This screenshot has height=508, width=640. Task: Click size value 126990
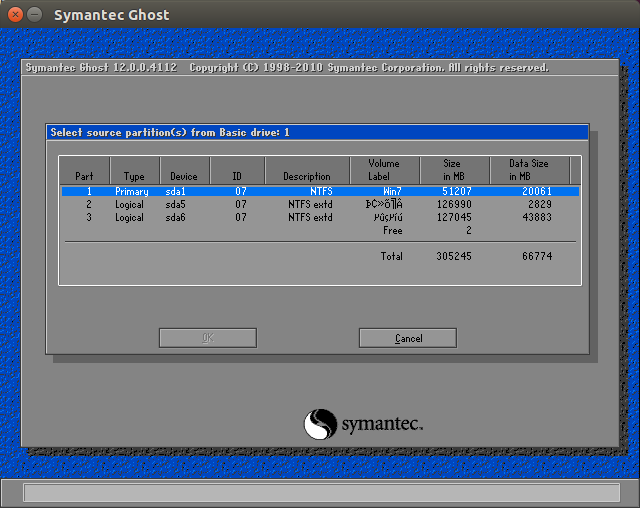point(454,204)
